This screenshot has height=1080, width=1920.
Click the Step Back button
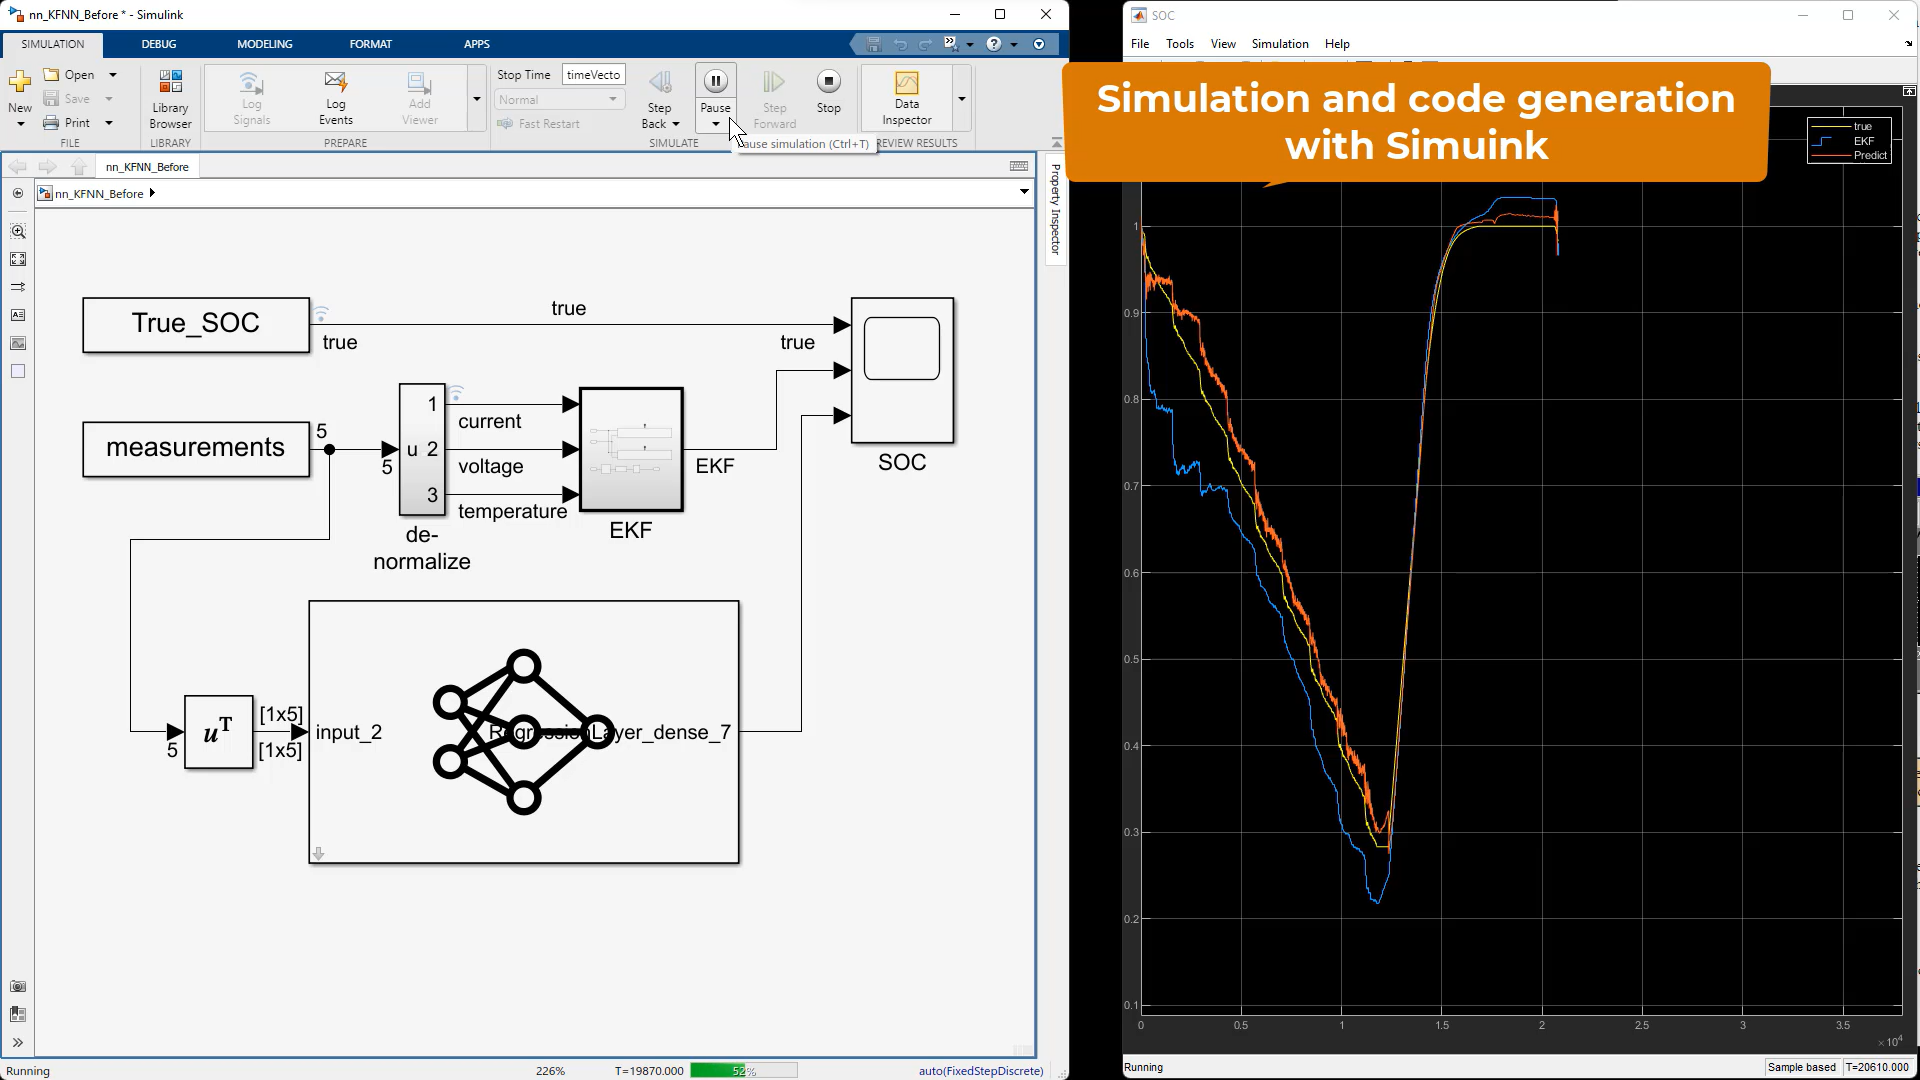pyautogui.click(x=659, y=84)
